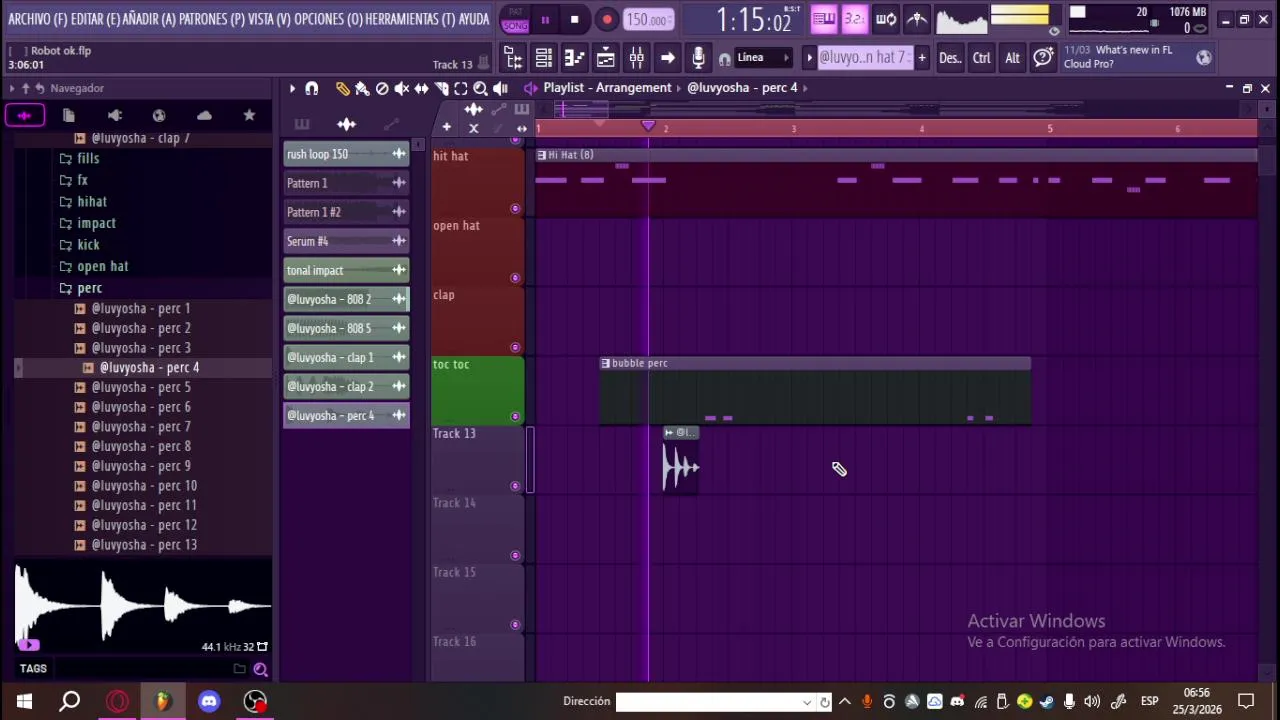Screen dimensions: 1280x720
Task: Select the slip tool in playlist
Action: click(x=422, y=88)
